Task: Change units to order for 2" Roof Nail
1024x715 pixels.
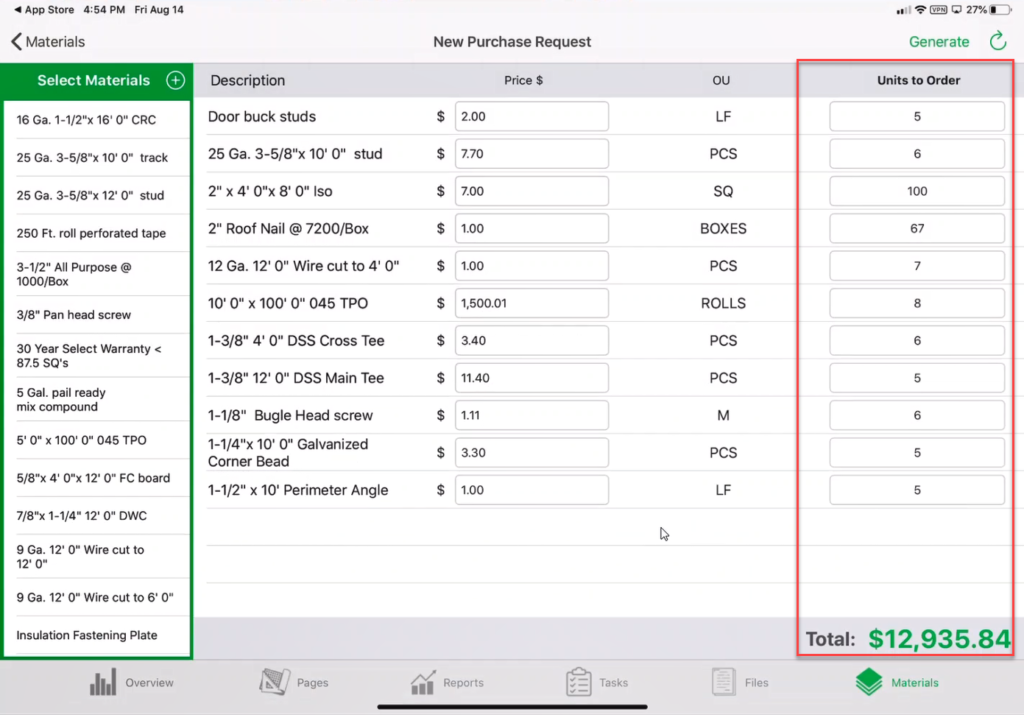Action: [916, 228]
